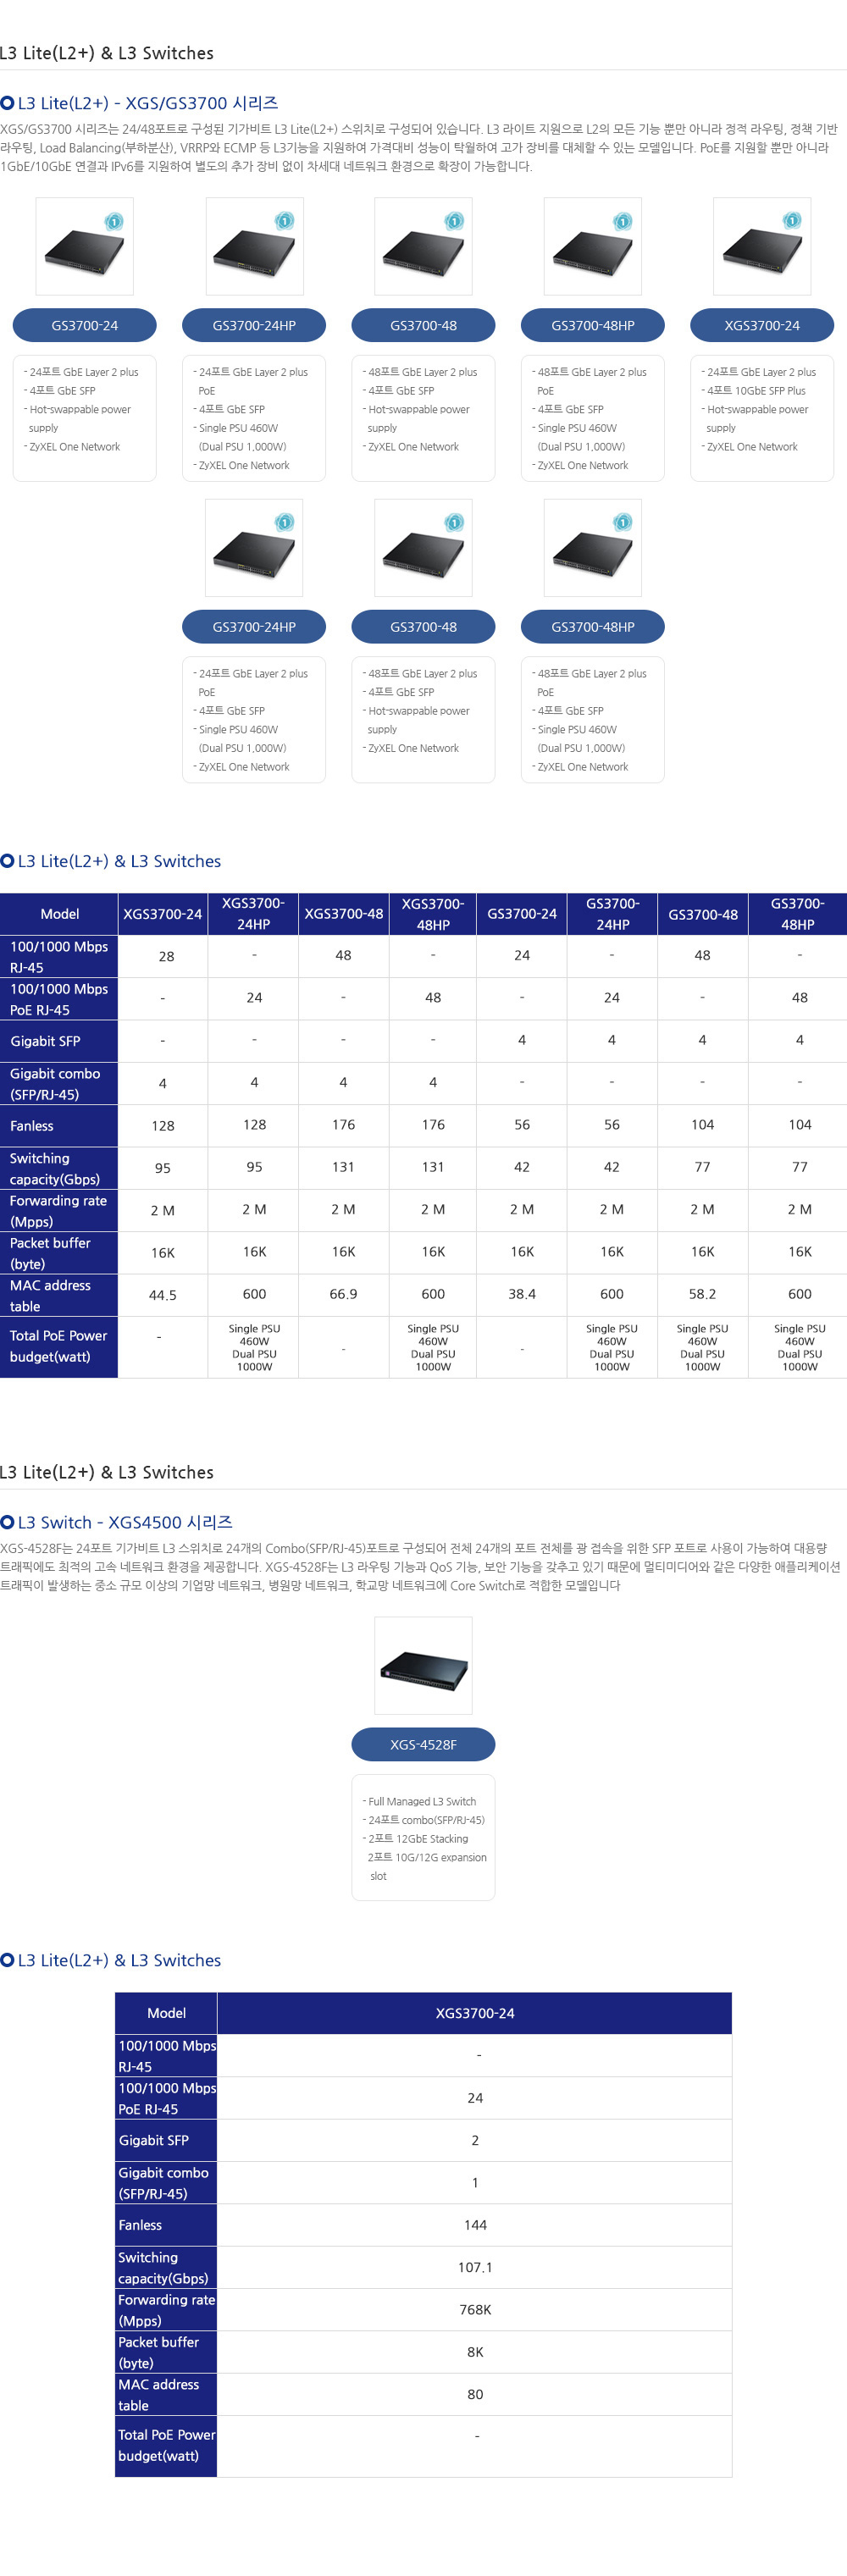Viewport: 847px width, 2576px height.
Task: Click the 'L3 Switch - XGS4500 시리즈' heading
Action: (125, 1522)
